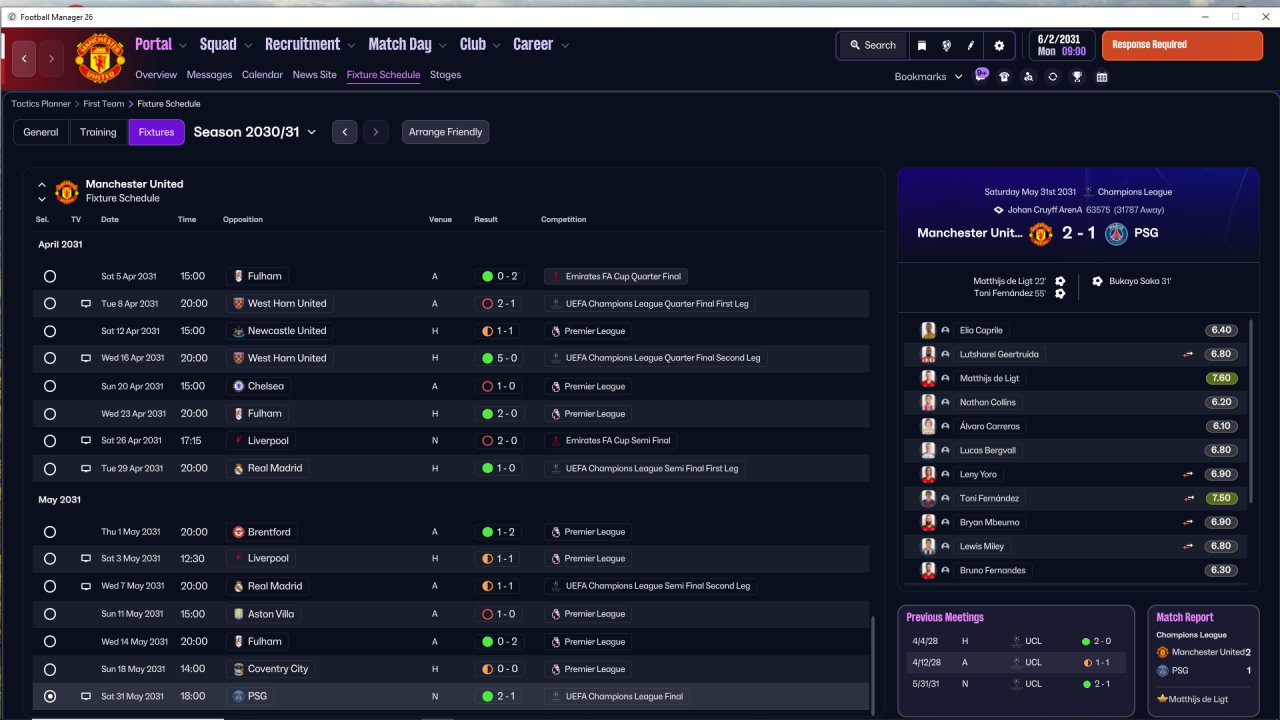This screenshot has height=720, width=1280.
Task: Click the shirt shortcut icon under date
Action: coord(1004,77)
